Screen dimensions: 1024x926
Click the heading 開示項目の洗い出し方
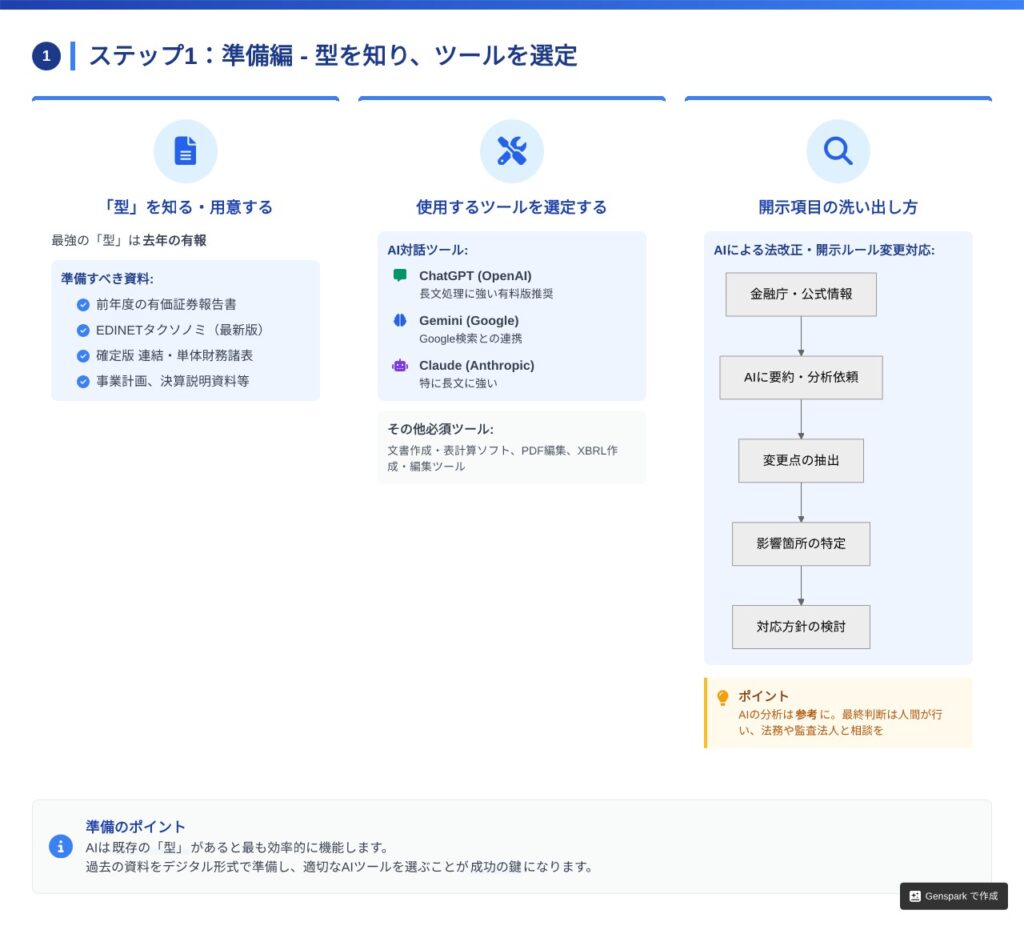[838, 207]
